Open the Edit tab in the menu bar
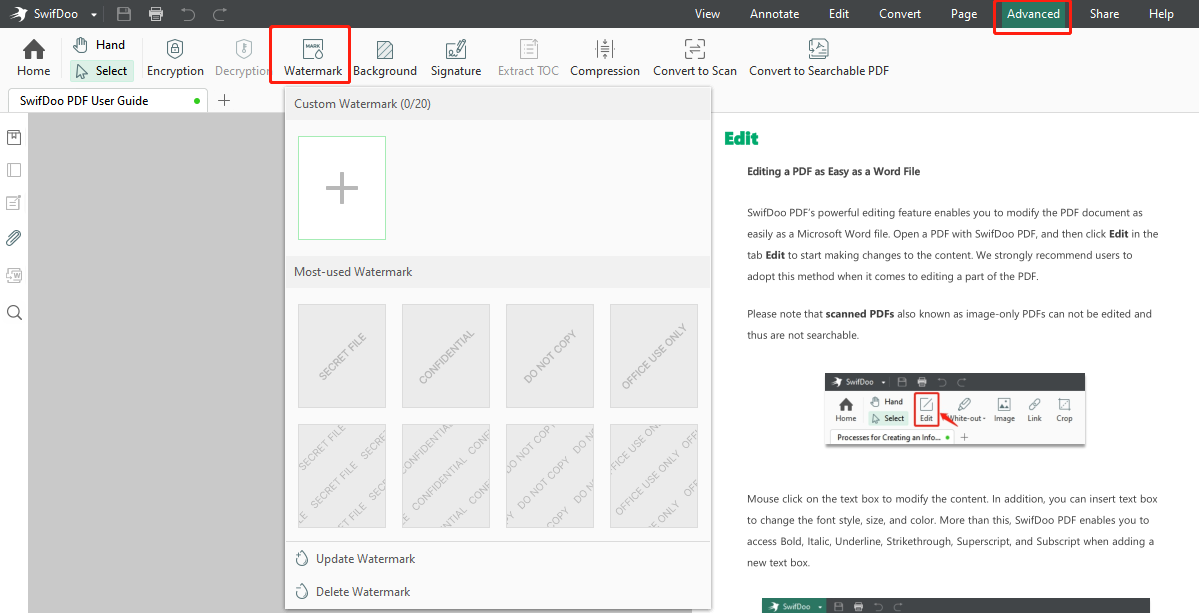 839,14
